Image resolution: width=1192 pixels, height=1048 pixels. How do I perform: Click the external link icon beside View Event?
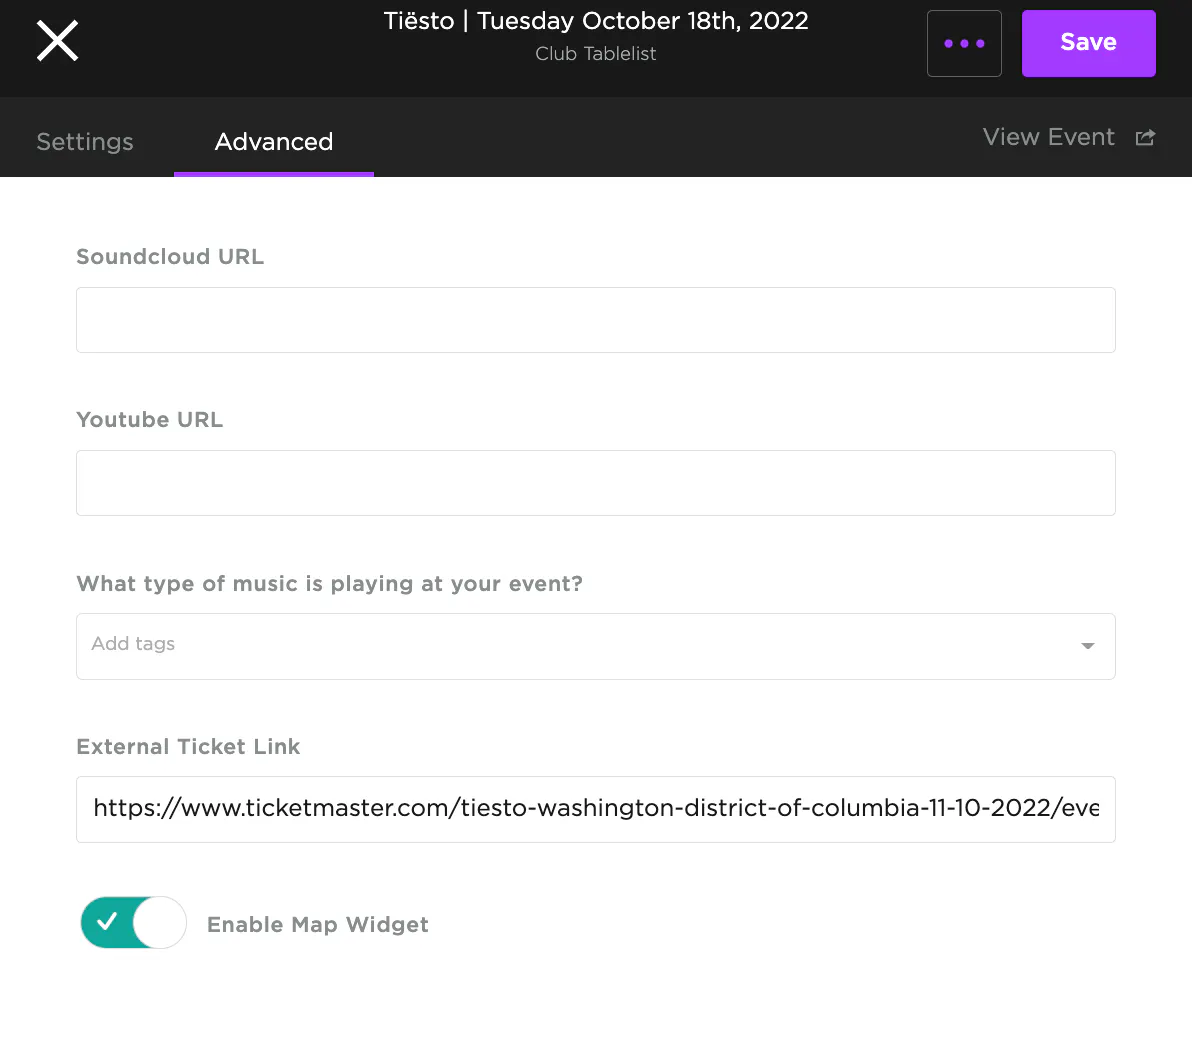pos(1145,138)
